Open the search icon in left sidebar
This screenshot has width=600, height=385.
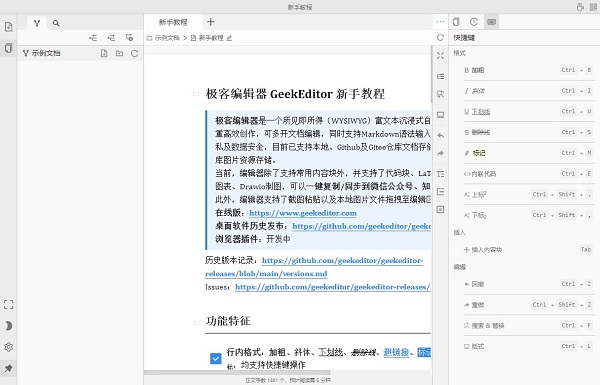(56, 23)
